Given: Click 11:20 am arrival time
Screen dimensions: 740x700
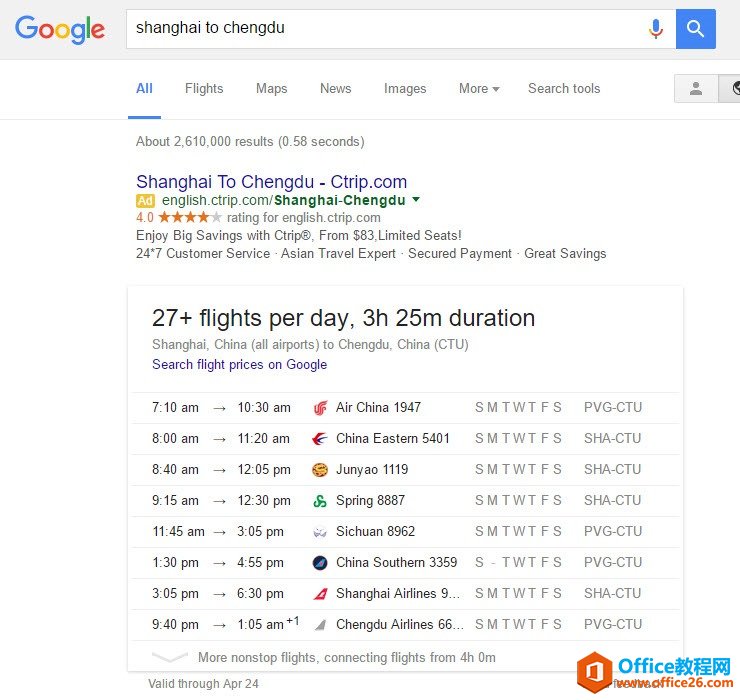Looking at the screenshot, I should click(263, 439).
